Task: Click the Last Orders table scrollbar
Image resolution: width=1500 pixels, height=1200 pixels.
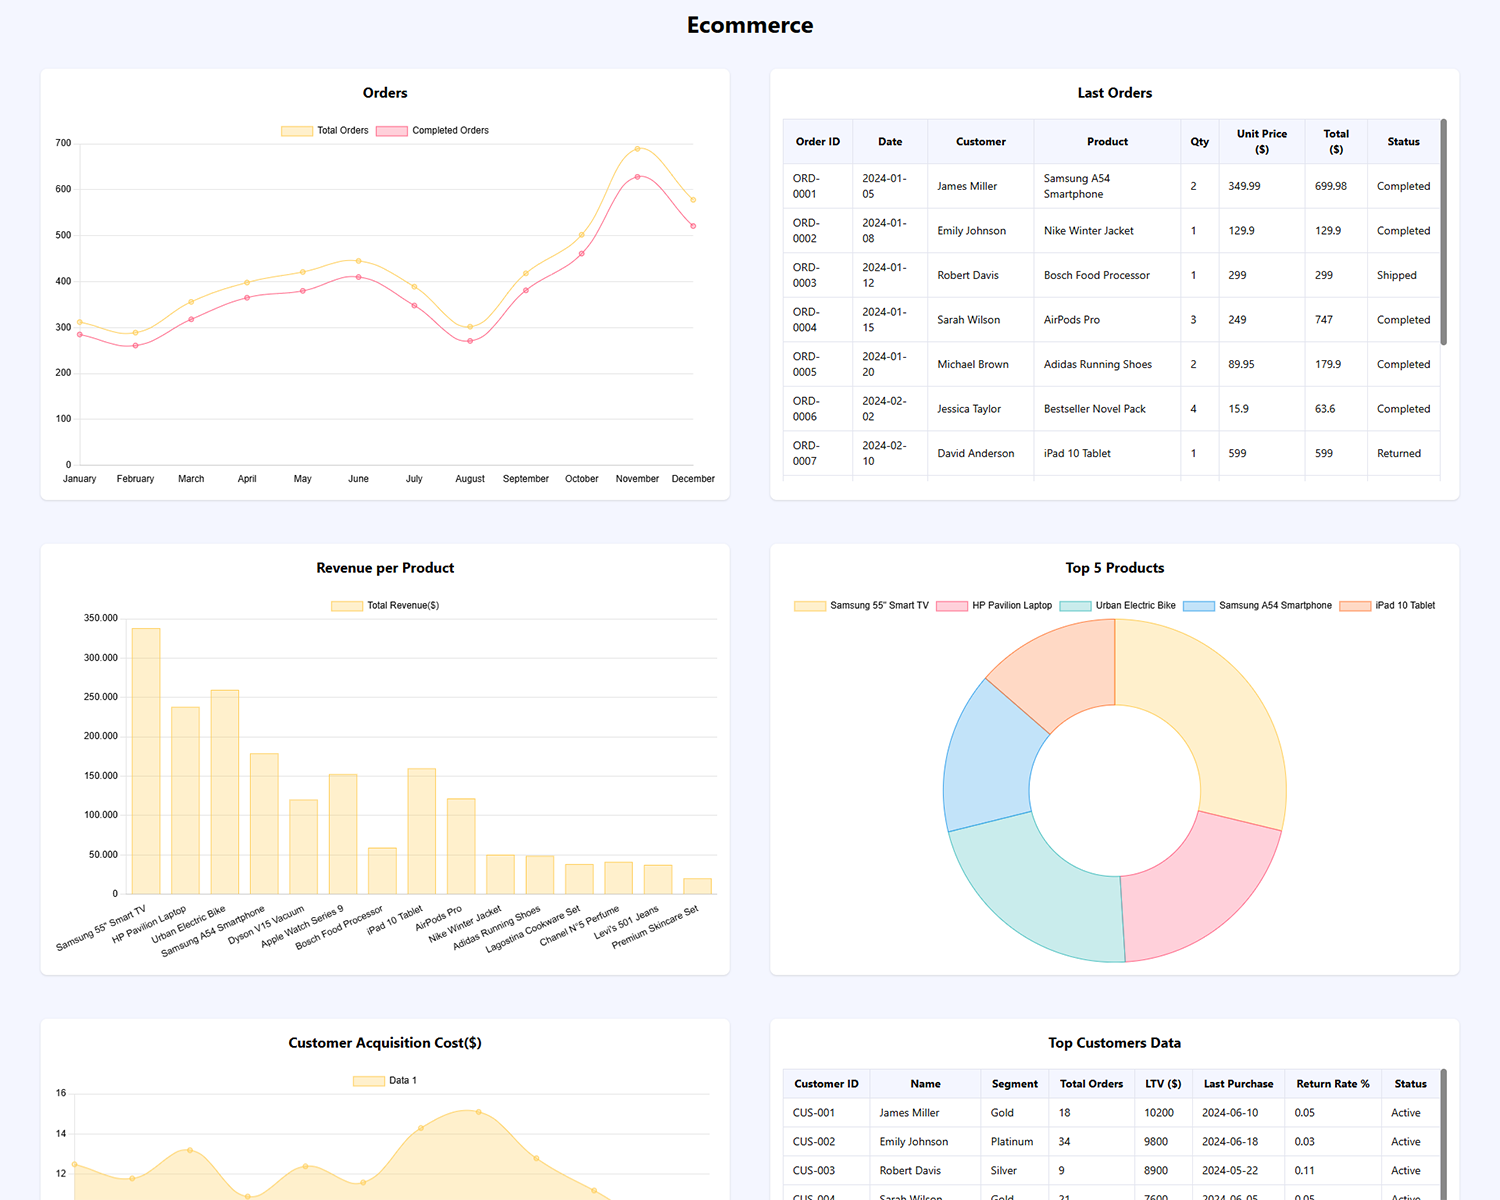Action: point(1443,232)
